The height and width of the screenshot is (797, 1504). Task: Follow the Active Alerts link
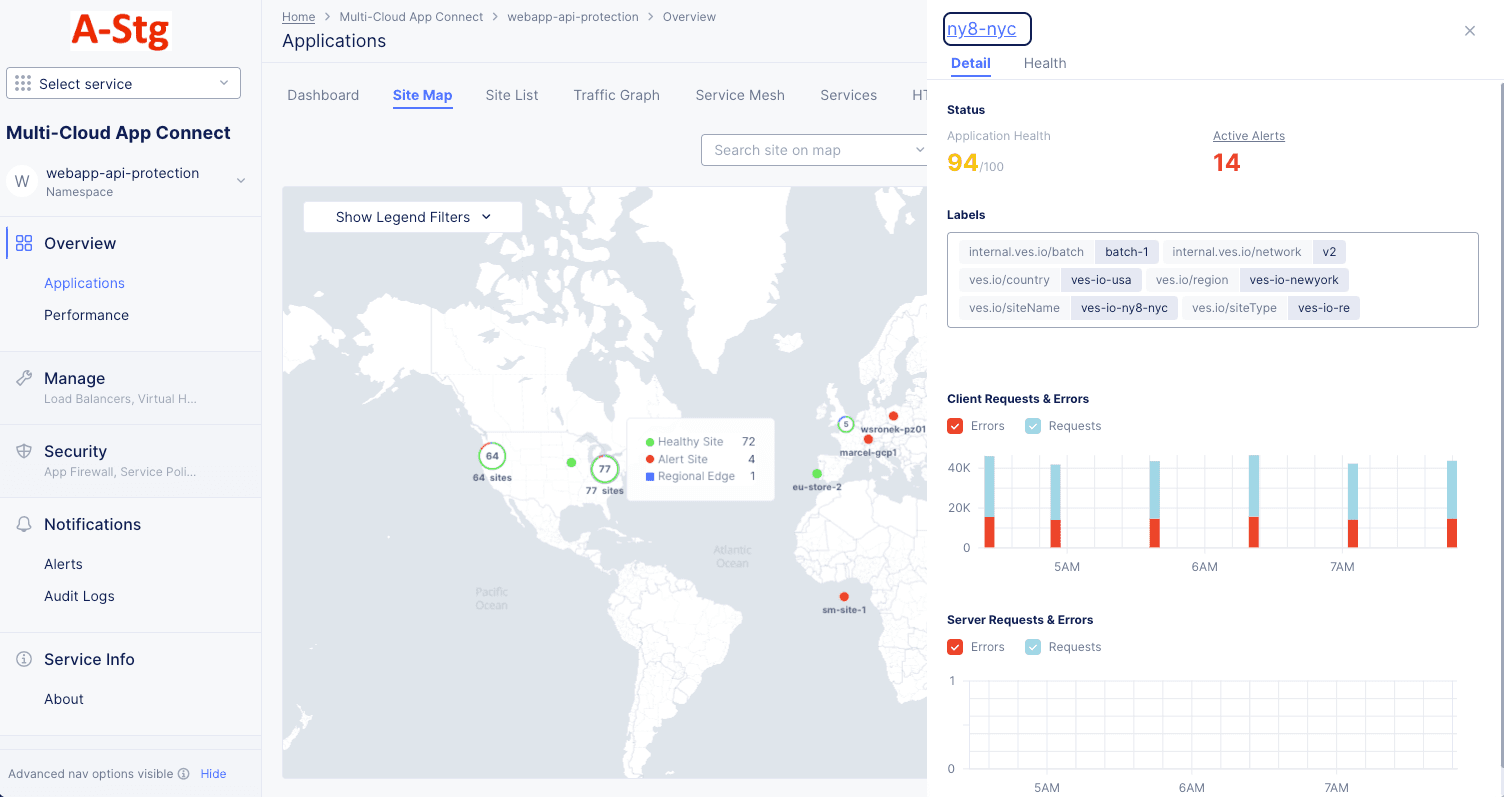coord(1248,136)
